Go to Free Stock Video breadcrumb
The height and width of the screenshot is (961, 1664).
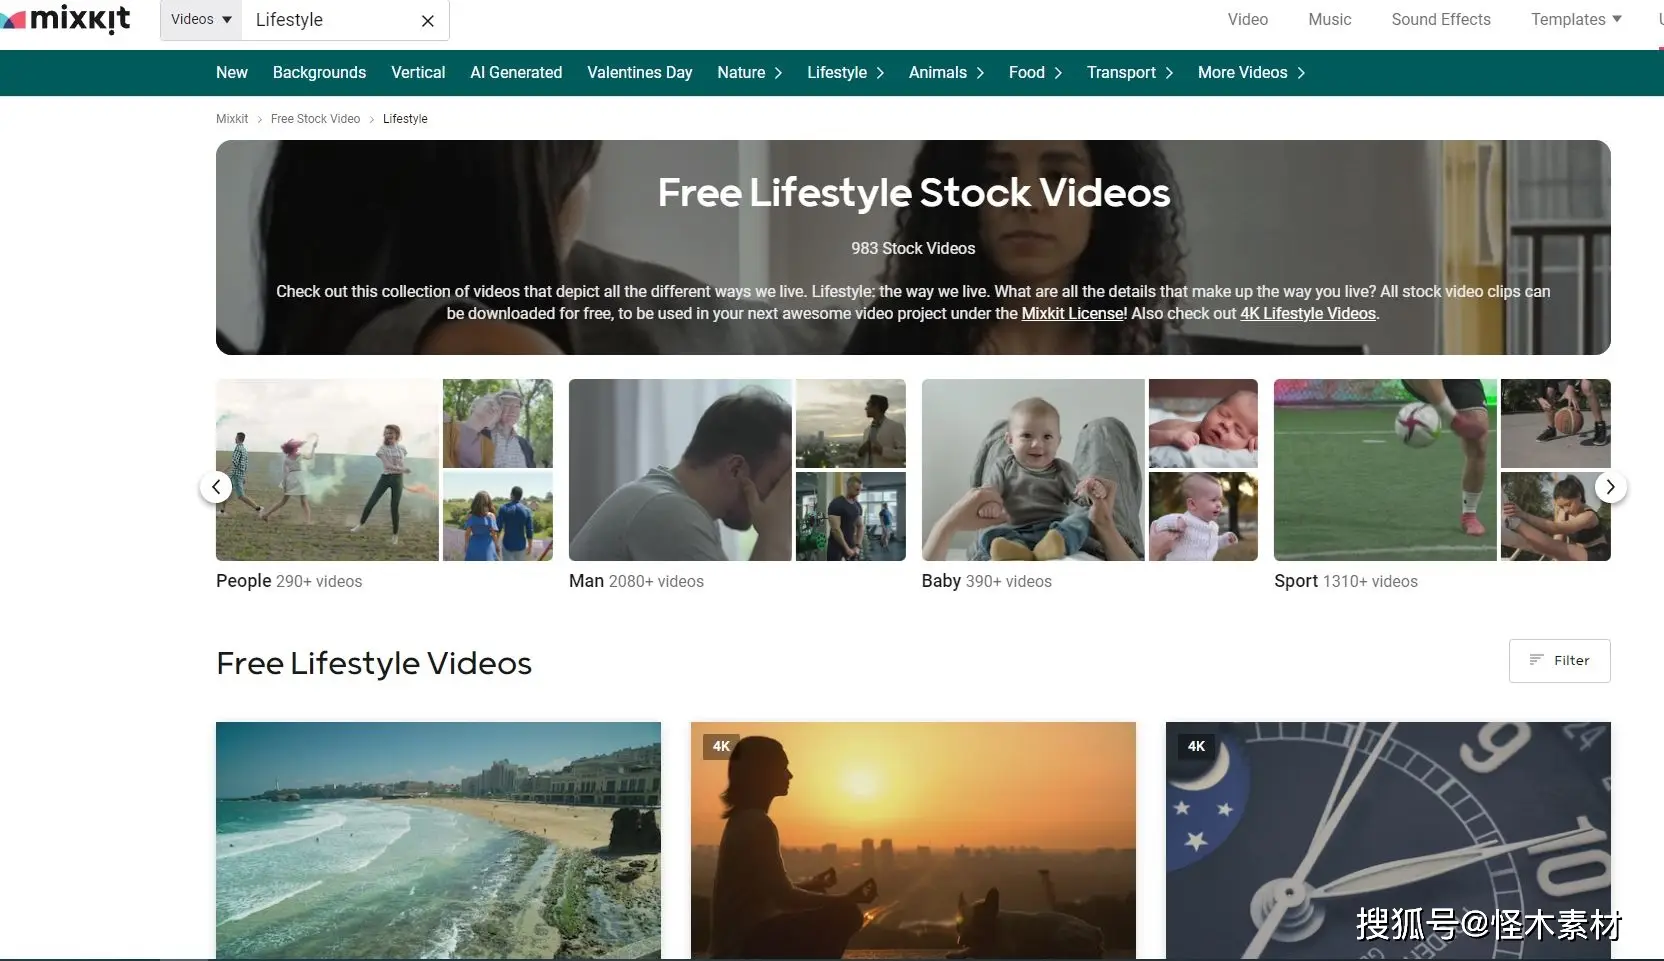click(x=315, y=118)
